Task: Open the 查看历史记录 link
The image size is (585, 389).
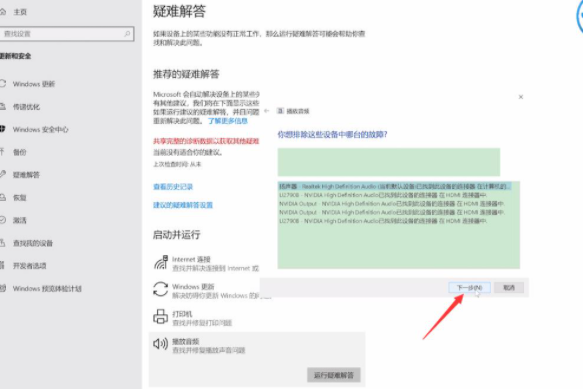Action: click(173, 186)
